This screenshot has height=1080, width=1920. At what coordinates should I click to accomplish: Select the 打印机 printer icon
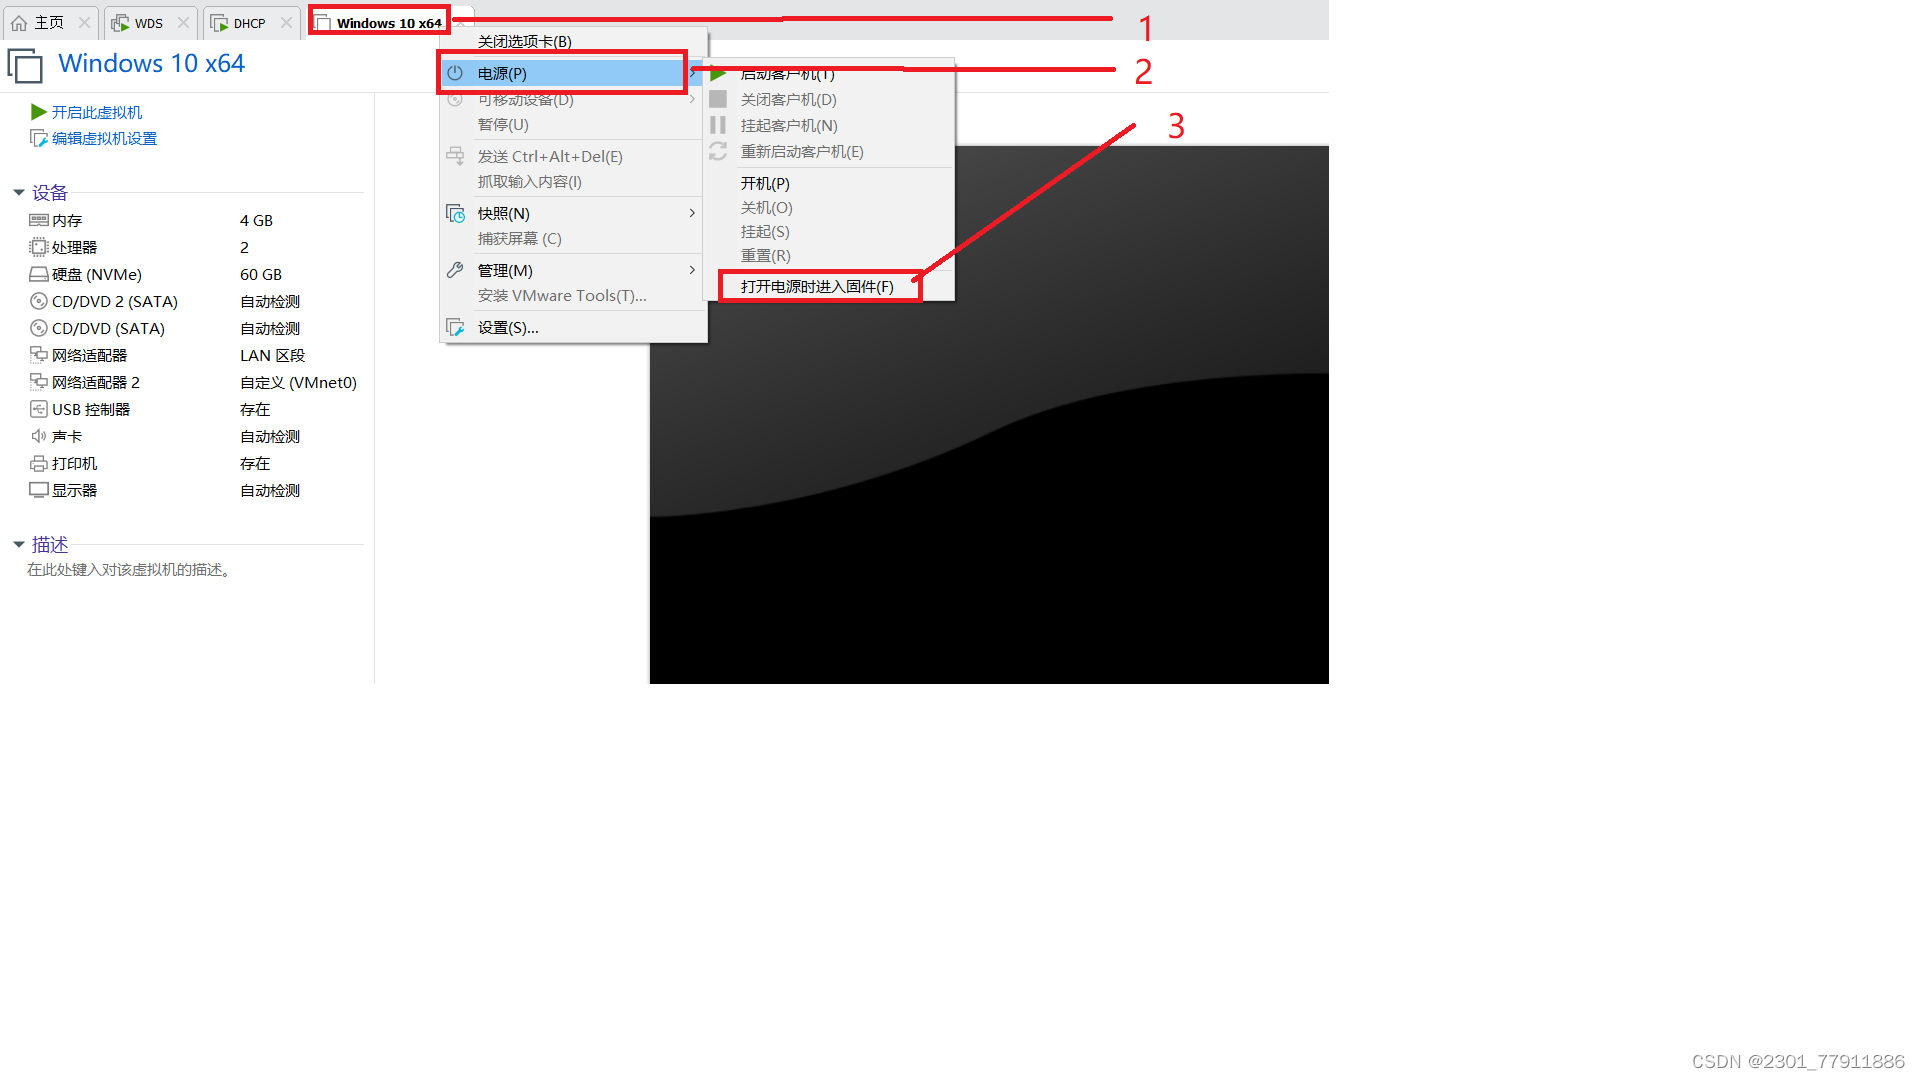[x=39, y=463]
